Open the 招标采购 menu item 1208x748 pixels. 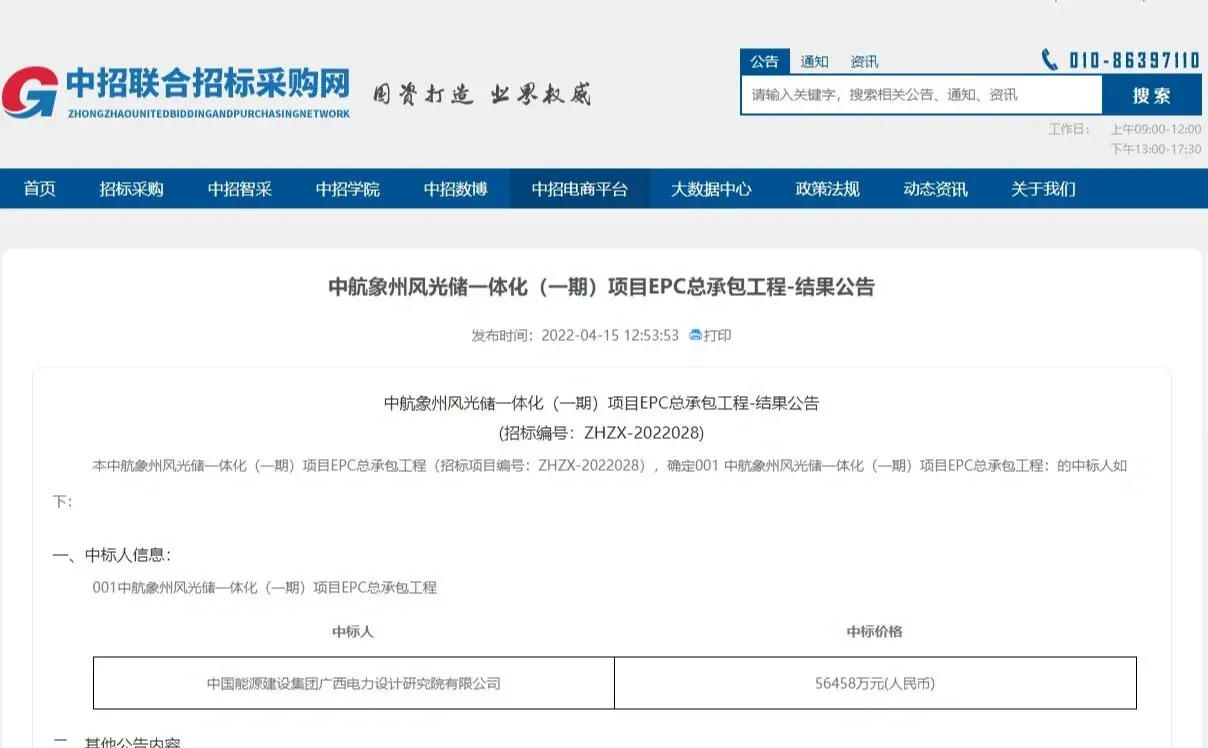(x=131, y=189)
